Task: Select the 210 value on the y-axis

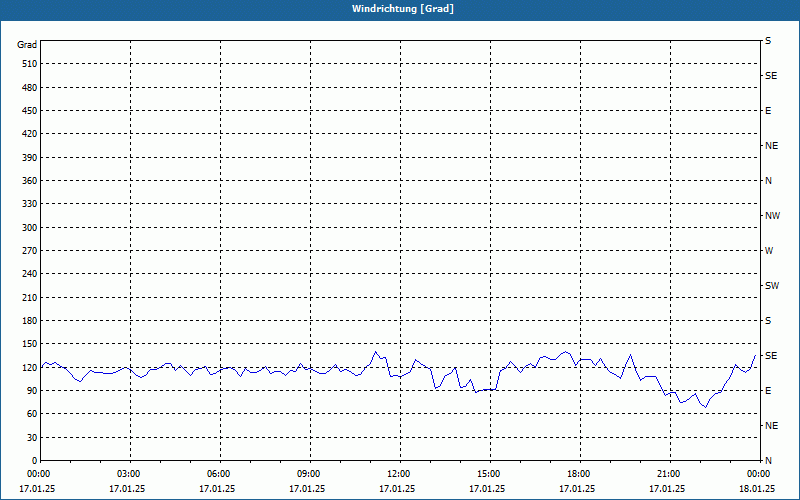Action: (x=30, y=297)
